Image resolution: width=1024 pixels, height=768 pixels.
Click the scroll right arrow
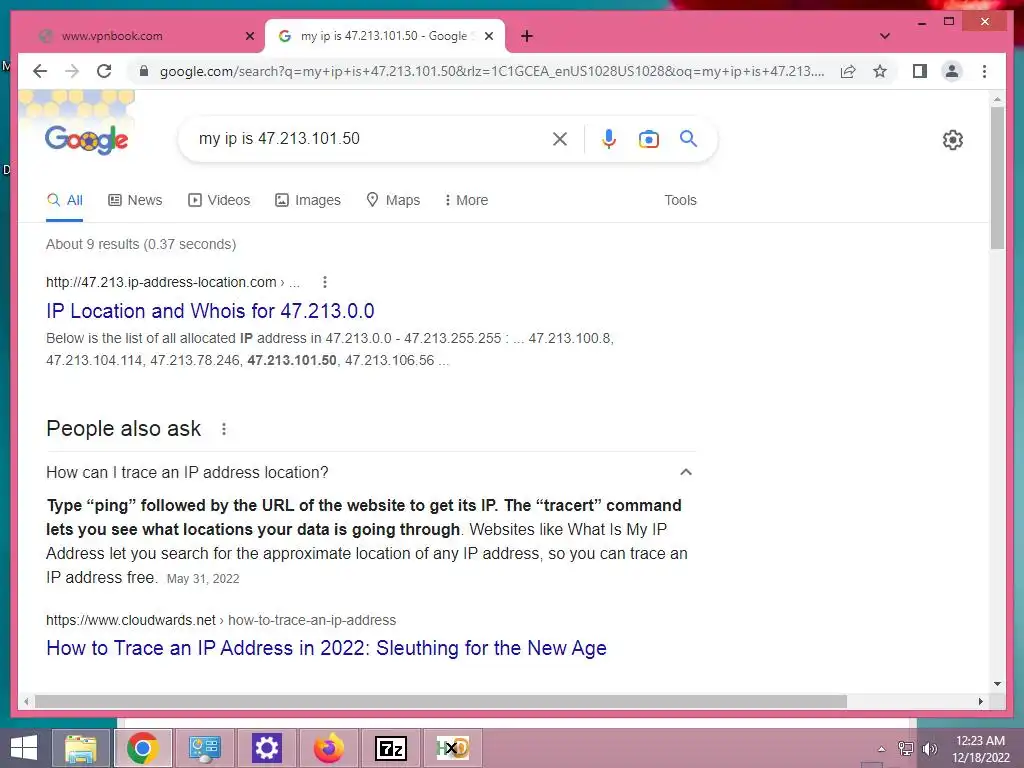(x=980, y=701)
